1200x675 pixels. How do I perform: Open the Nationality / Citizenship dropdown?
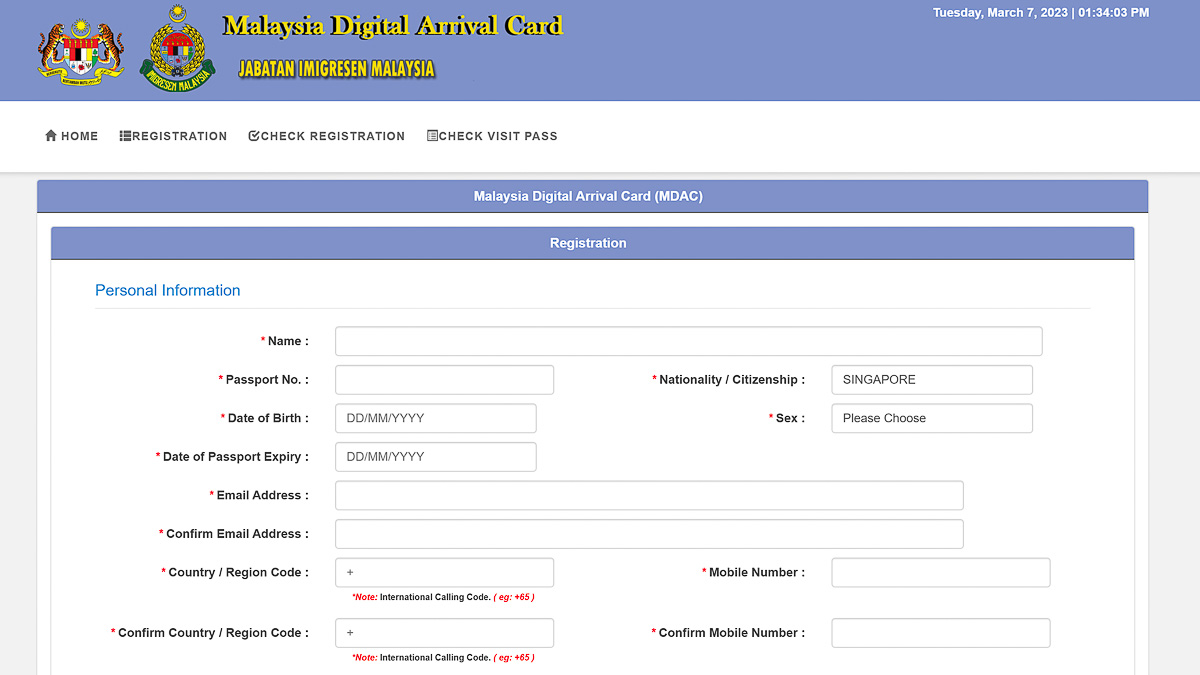click(x=931, y=380)
